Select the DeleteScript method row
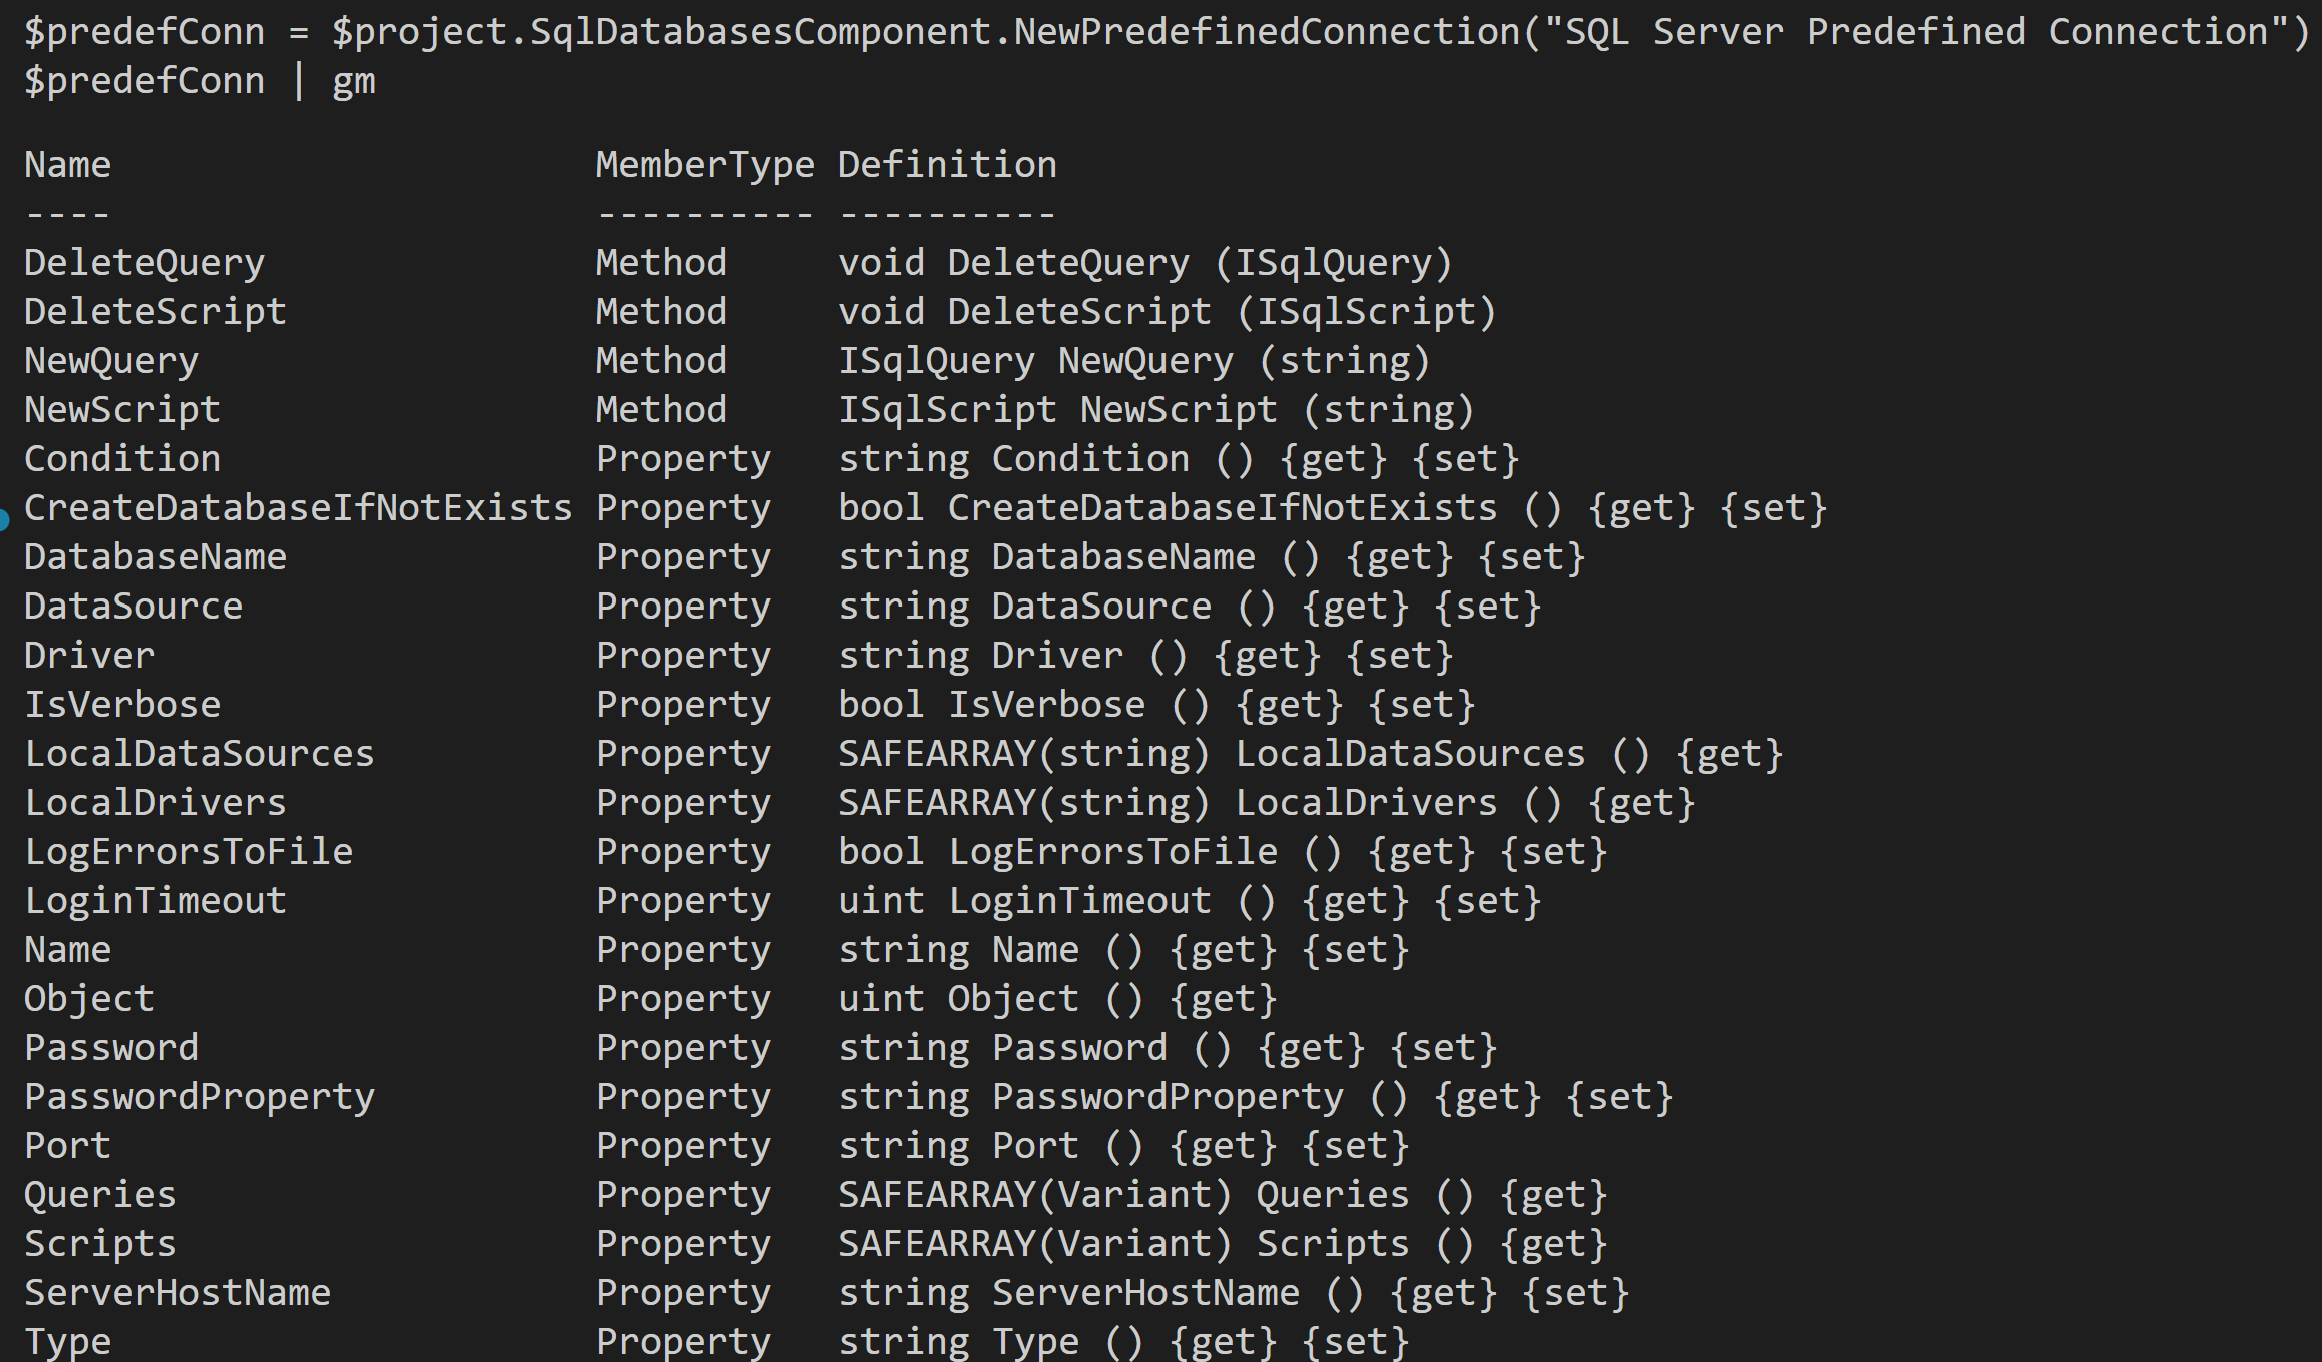2322x1362 pixels. pyautogui.click(x=155, y=310)
